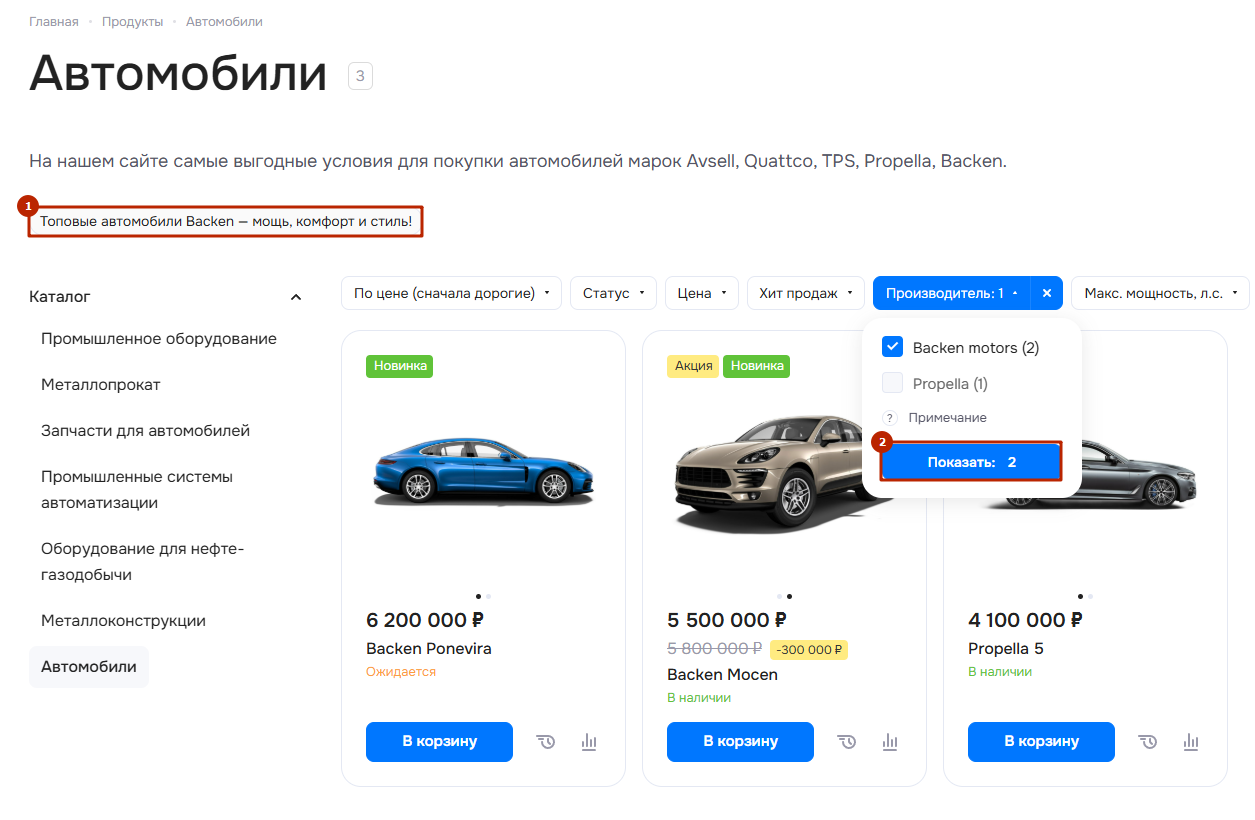
Task: Click the history icon on Backen Ponevira card
Action: [x=546, y=741]
